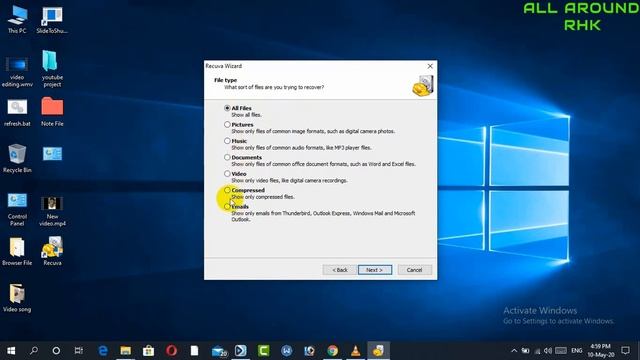The width and height of the screenshot is (640, 360).
Task: Open Task View on the taskbar
Action: click(79, 351)
